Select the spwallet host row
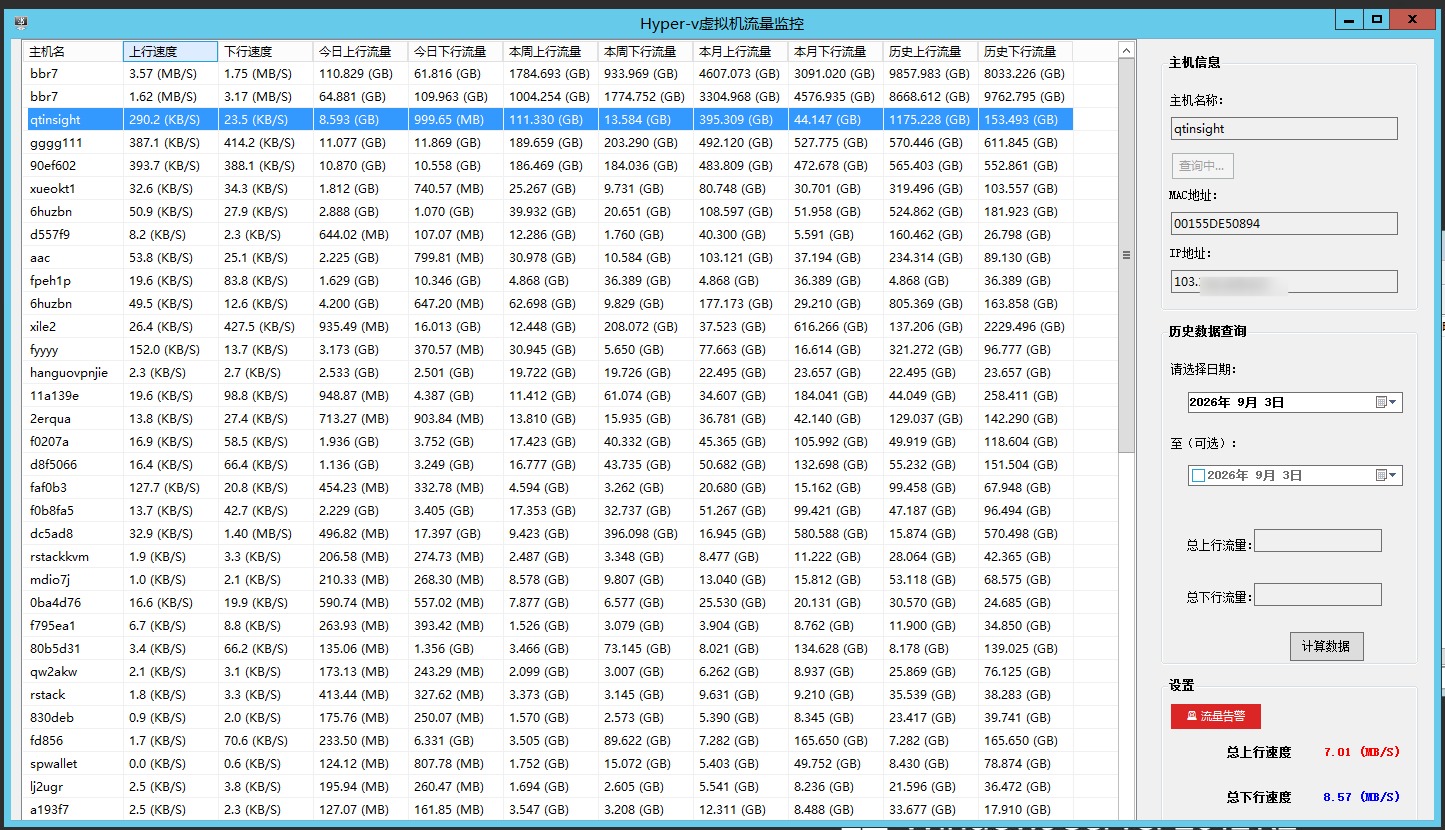This screenshot has height=830, width=1445. point(549,764)
